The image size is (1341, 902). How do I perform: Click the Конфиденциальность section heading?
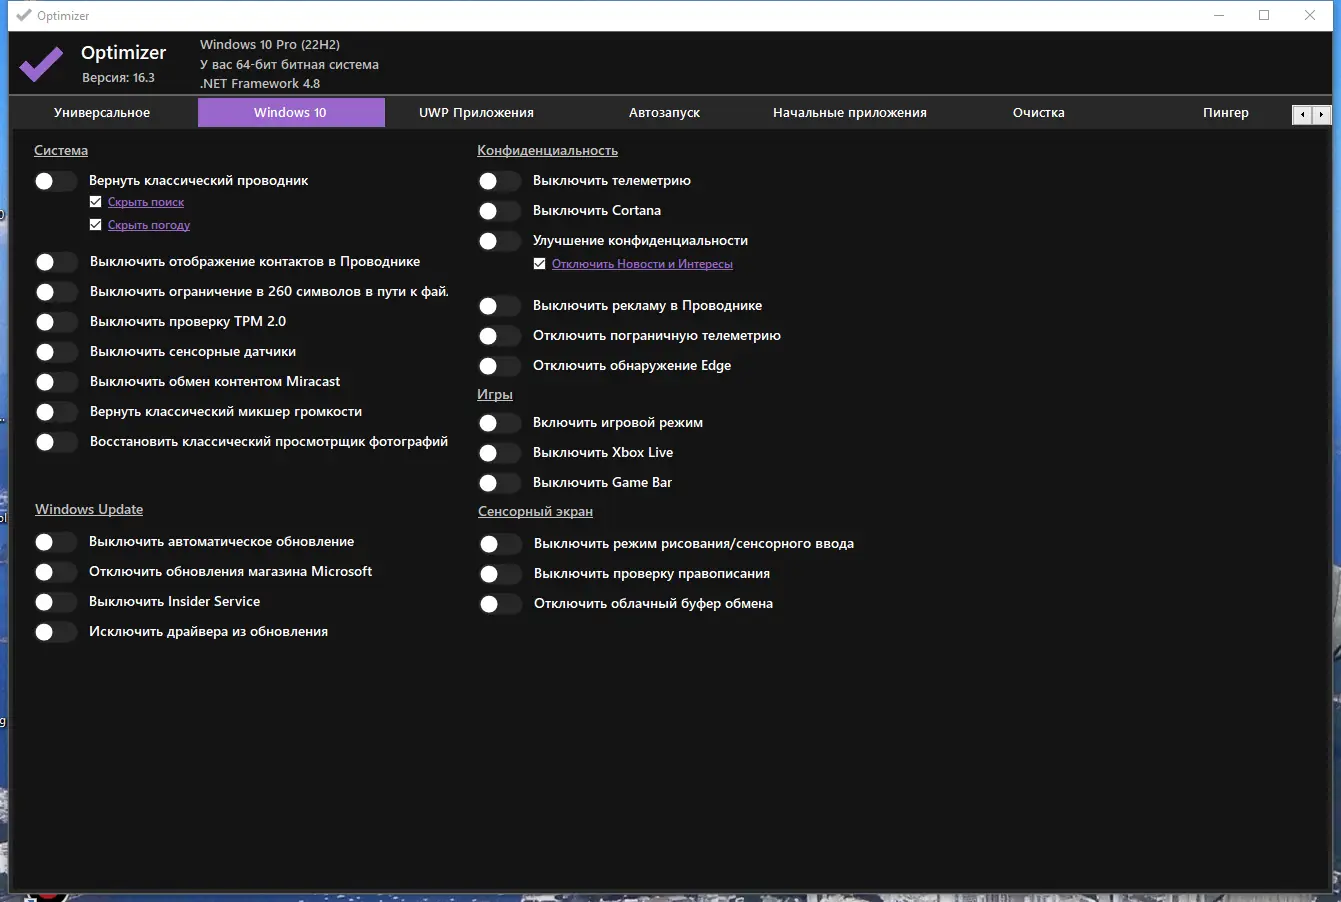[547, 151]
